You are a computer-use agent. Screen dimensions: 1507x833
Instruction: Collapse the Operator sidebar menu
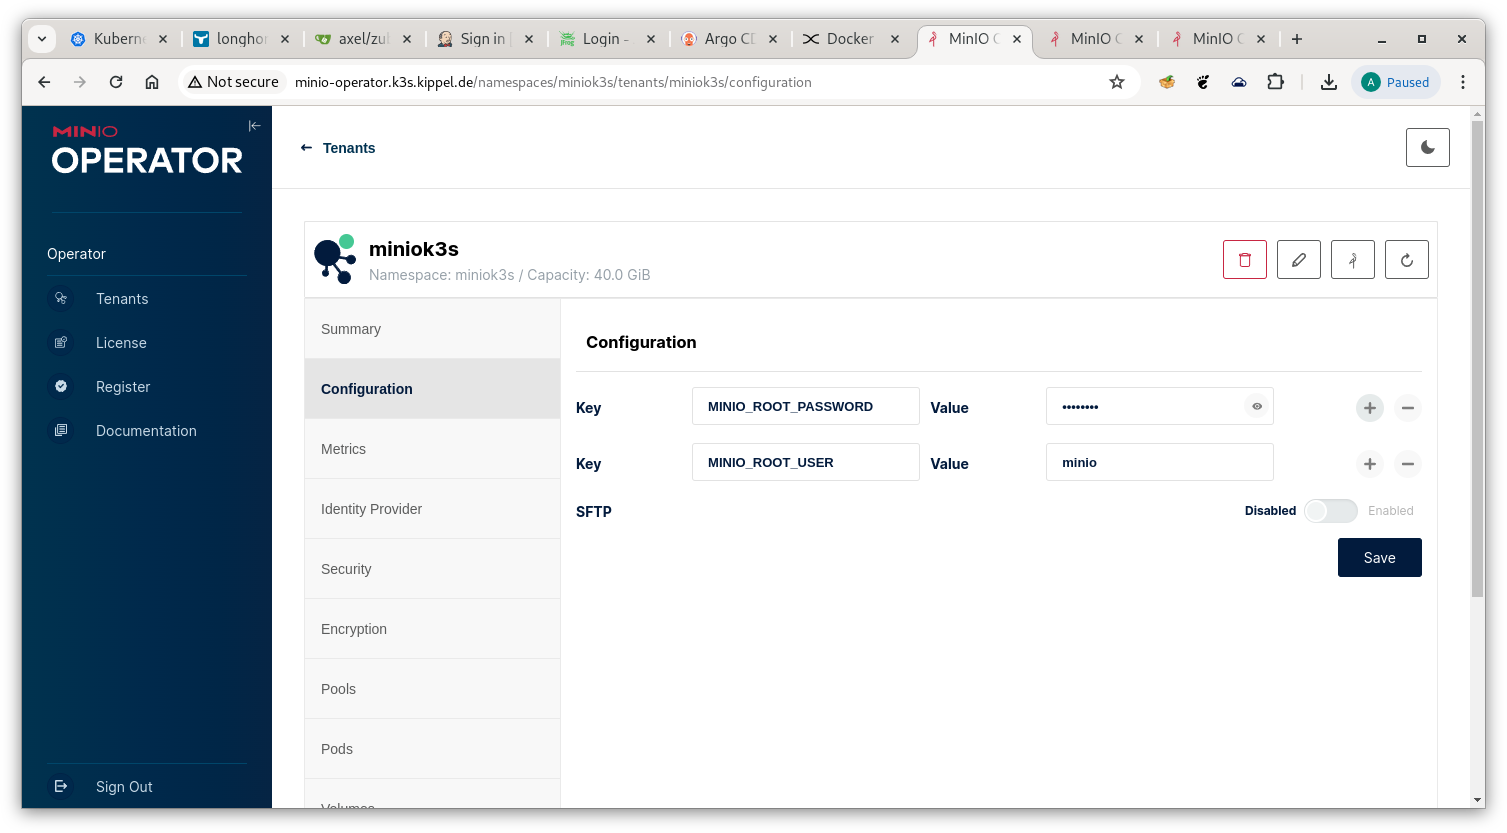(x=254, y=126)
